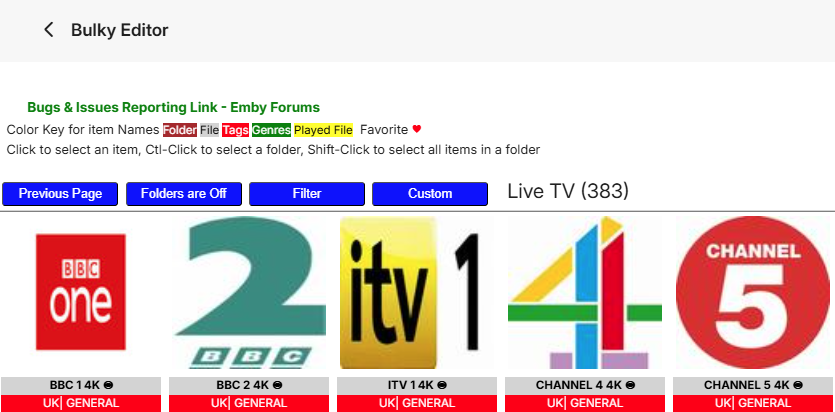Go back using the arrow beside Bulky Editor
The height and width of the screenshot is (412, 835).
click(x=49, y=30)
